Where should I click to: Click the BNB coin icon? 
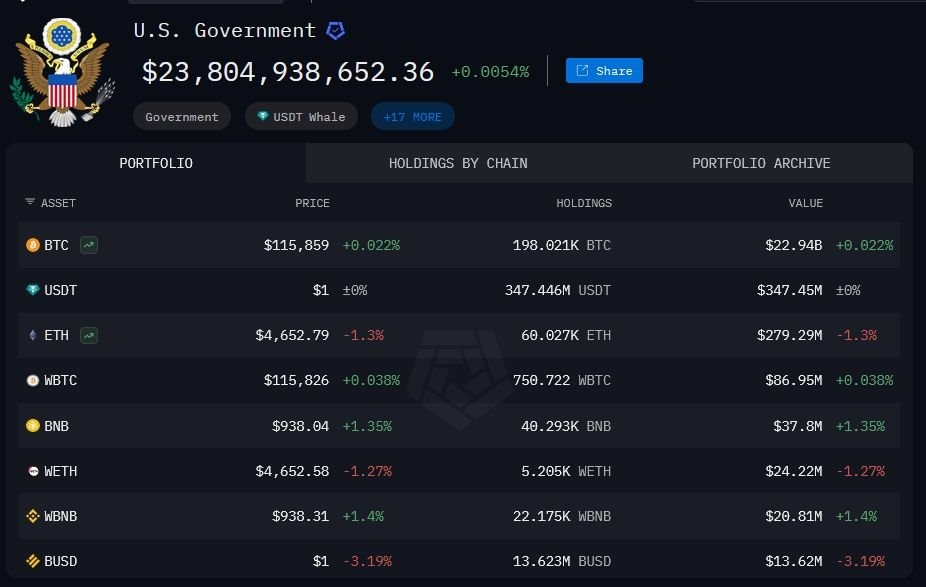[33, 426]
